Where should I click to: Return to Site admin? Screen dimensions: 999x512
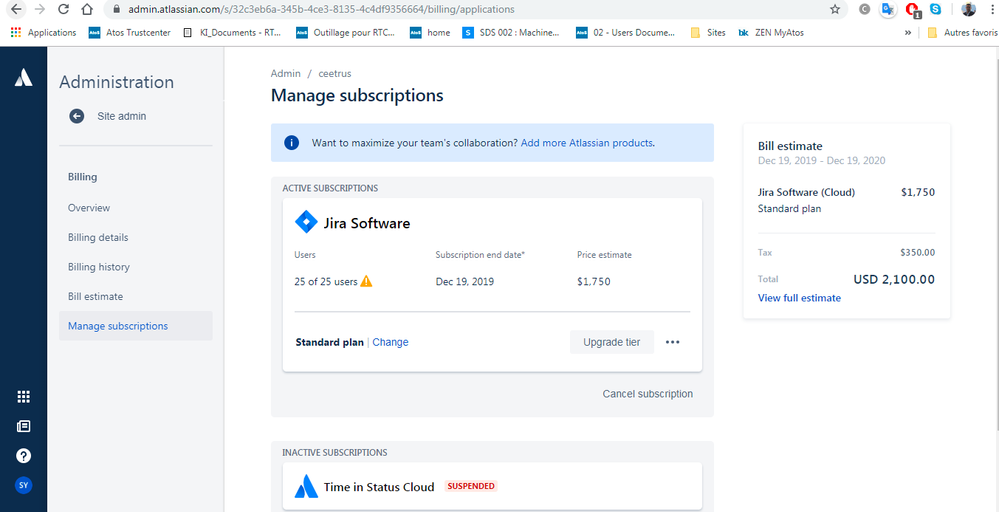point(121,116)
